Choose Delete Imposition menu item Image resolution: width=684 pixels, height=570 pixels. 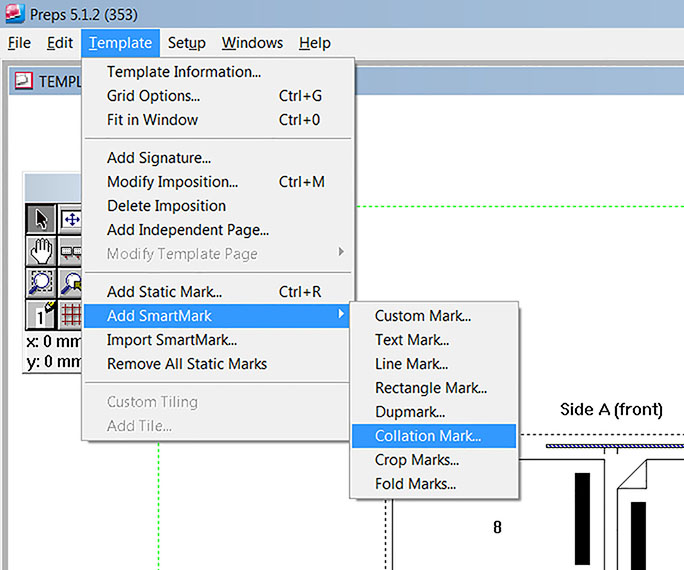pyautogui.click(x=217, y=205)
